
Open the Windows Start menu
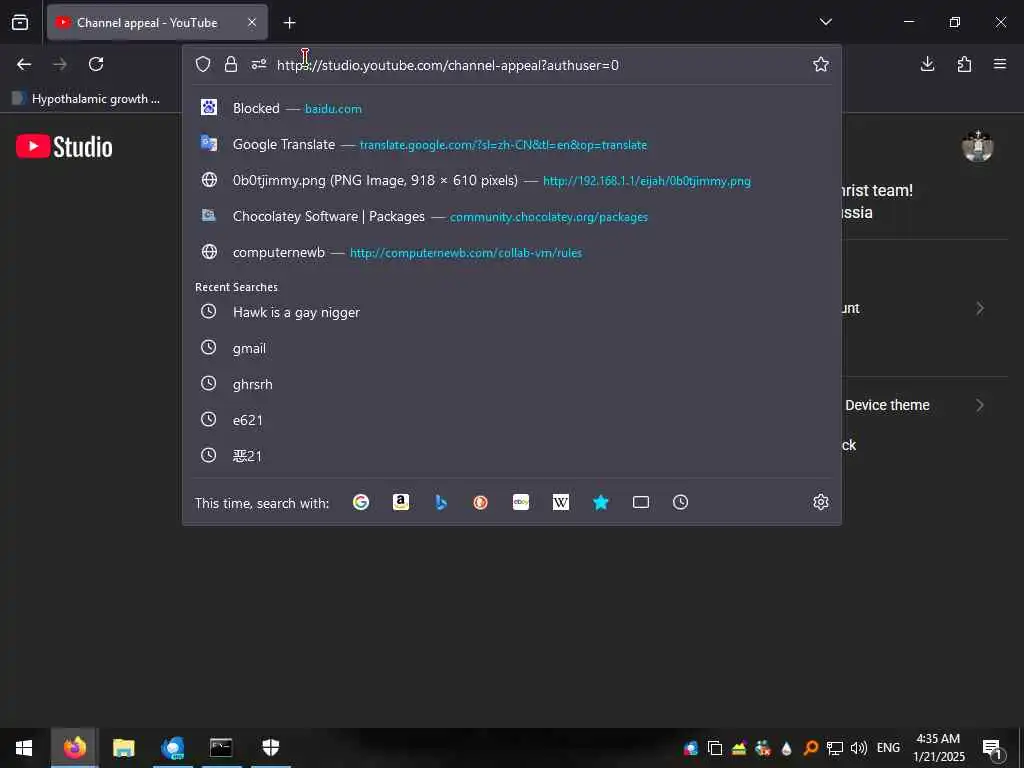[x=24, y=748]
